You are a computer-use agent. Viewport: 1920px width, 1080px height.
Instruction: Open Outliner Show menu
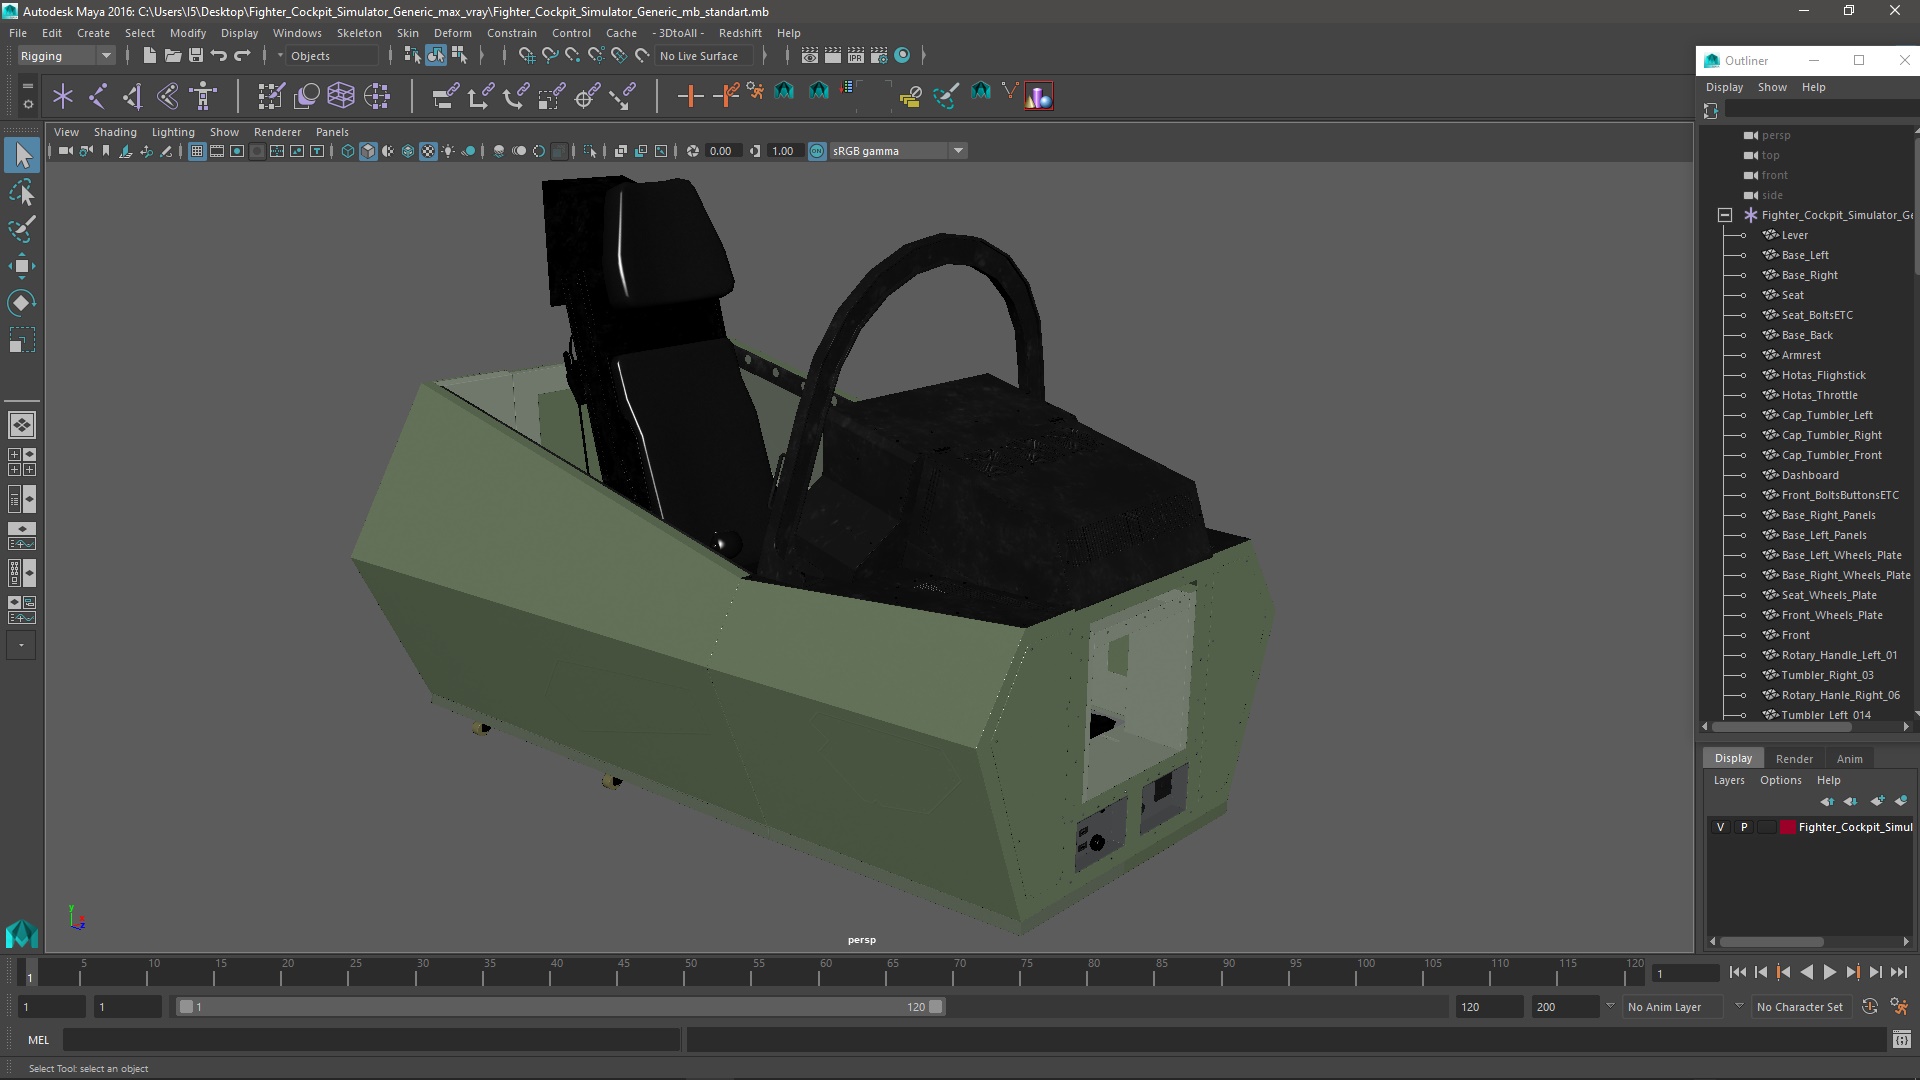pos(1772,87)
